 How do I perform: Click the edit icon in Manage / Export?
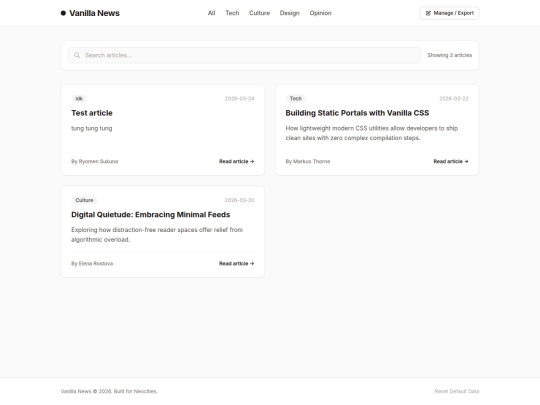(428, 13)
